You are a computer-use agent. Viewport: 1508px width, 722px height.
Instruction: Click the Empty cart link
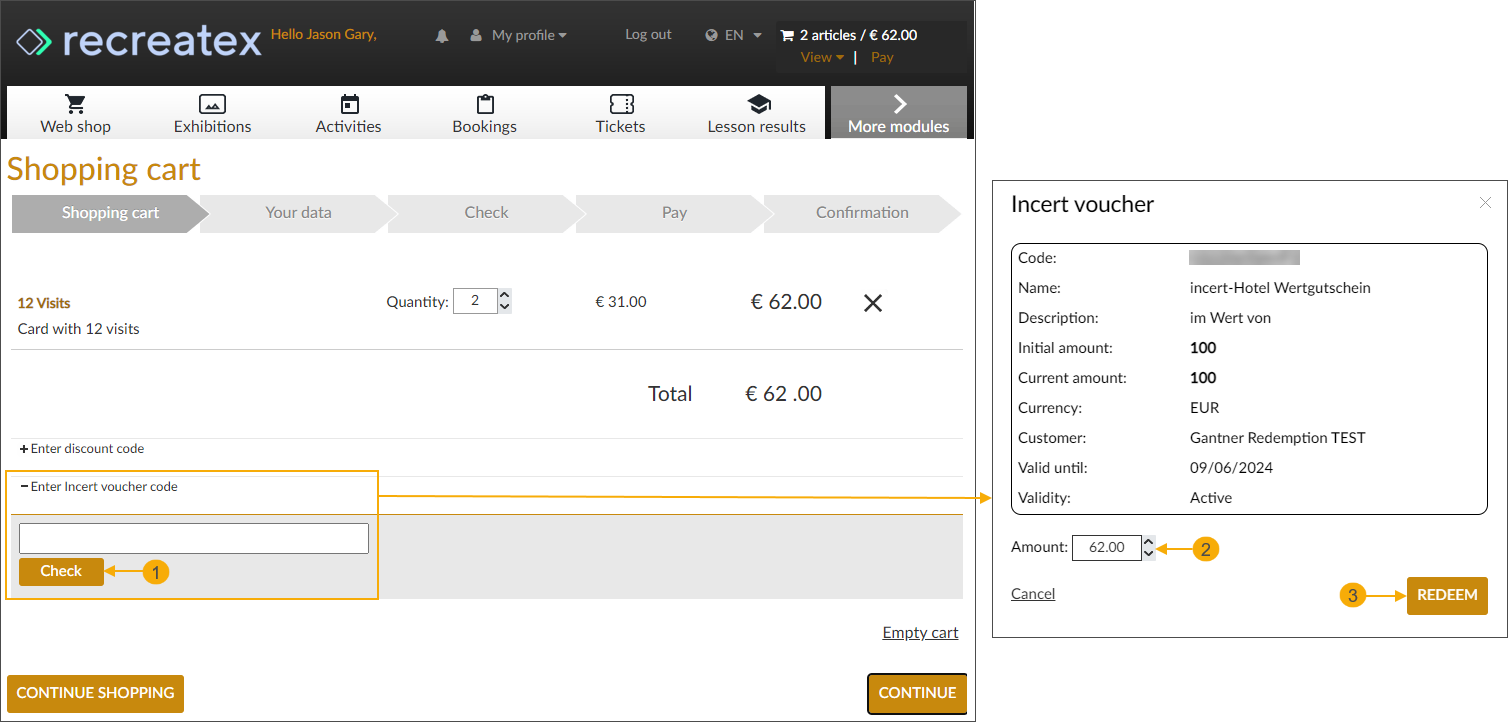pyautogui.click(x=919, y=632)
